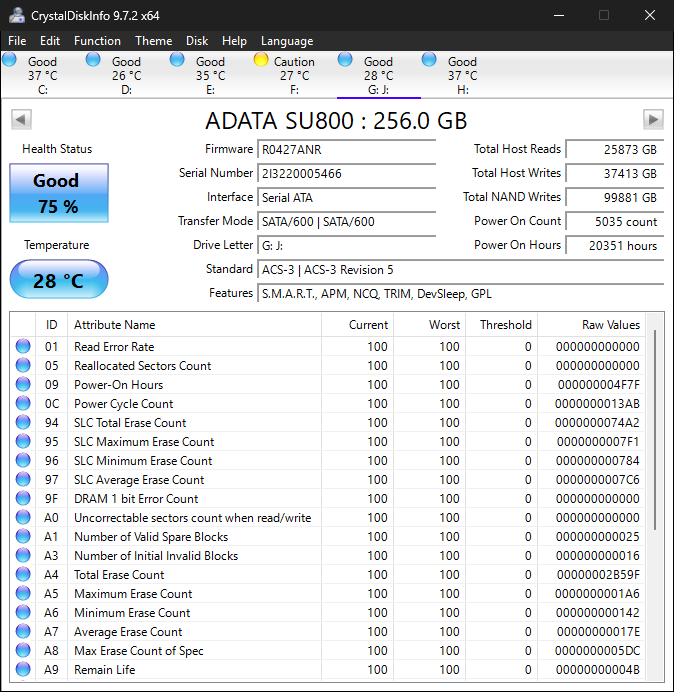Click the SMART attribute list vertical scrollbar
This screenshot has width=674, height=692.
pyautogui.click(x=656, y=430)
